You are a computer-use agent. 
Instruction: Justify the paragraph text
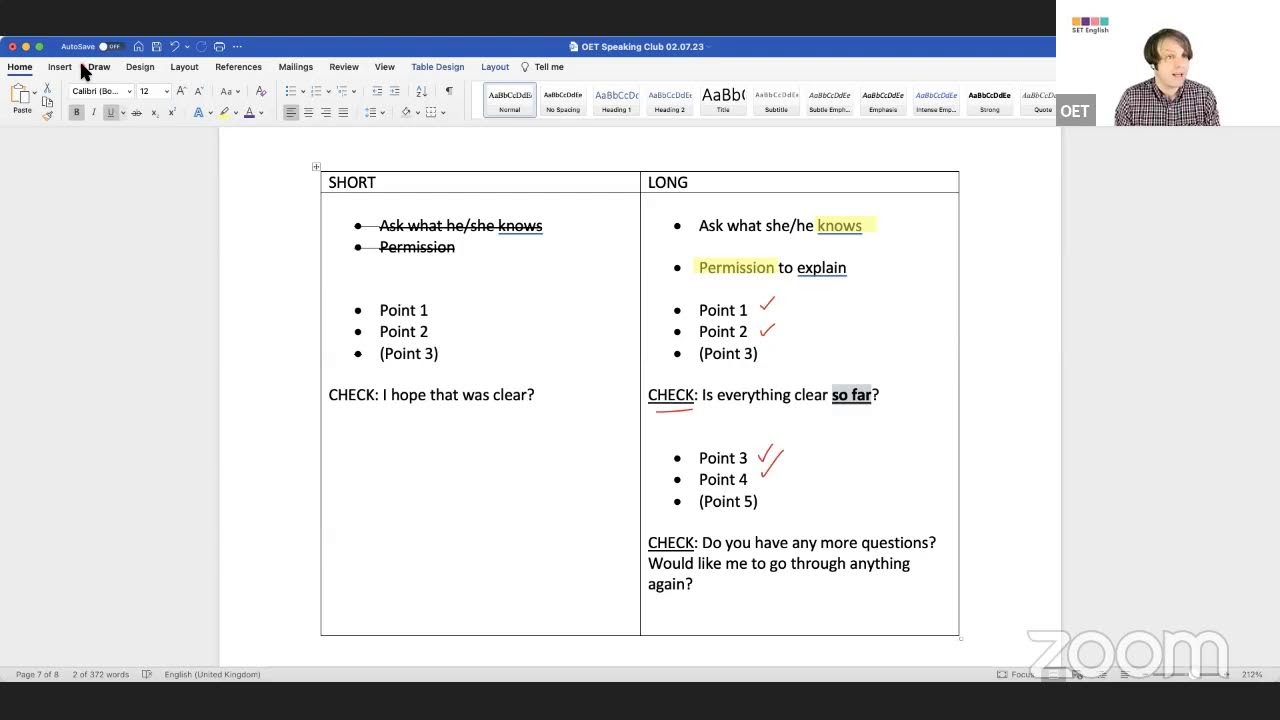point(343,113)
